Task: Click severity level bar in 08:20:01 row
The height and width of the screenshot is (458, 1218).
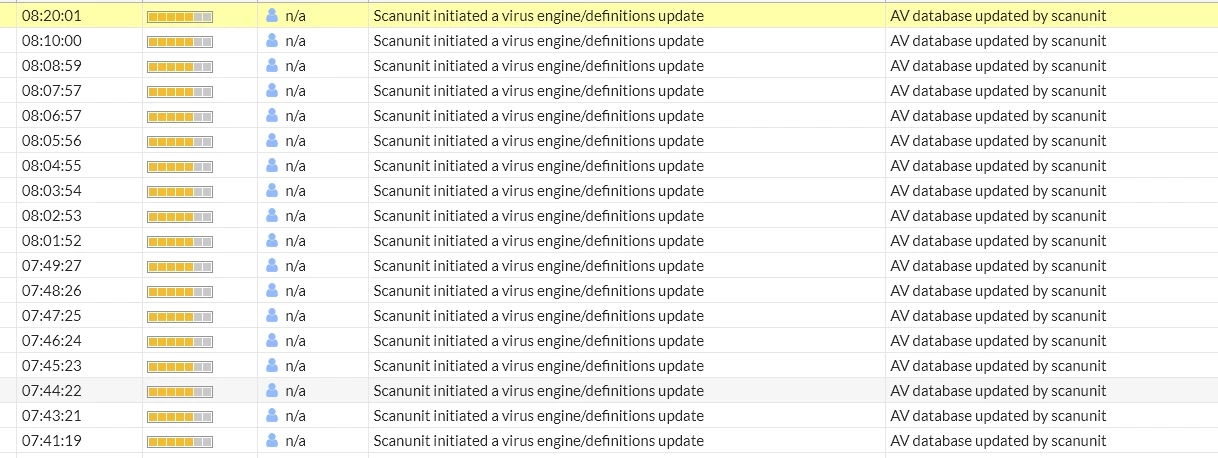Action: tap(180, 17)
